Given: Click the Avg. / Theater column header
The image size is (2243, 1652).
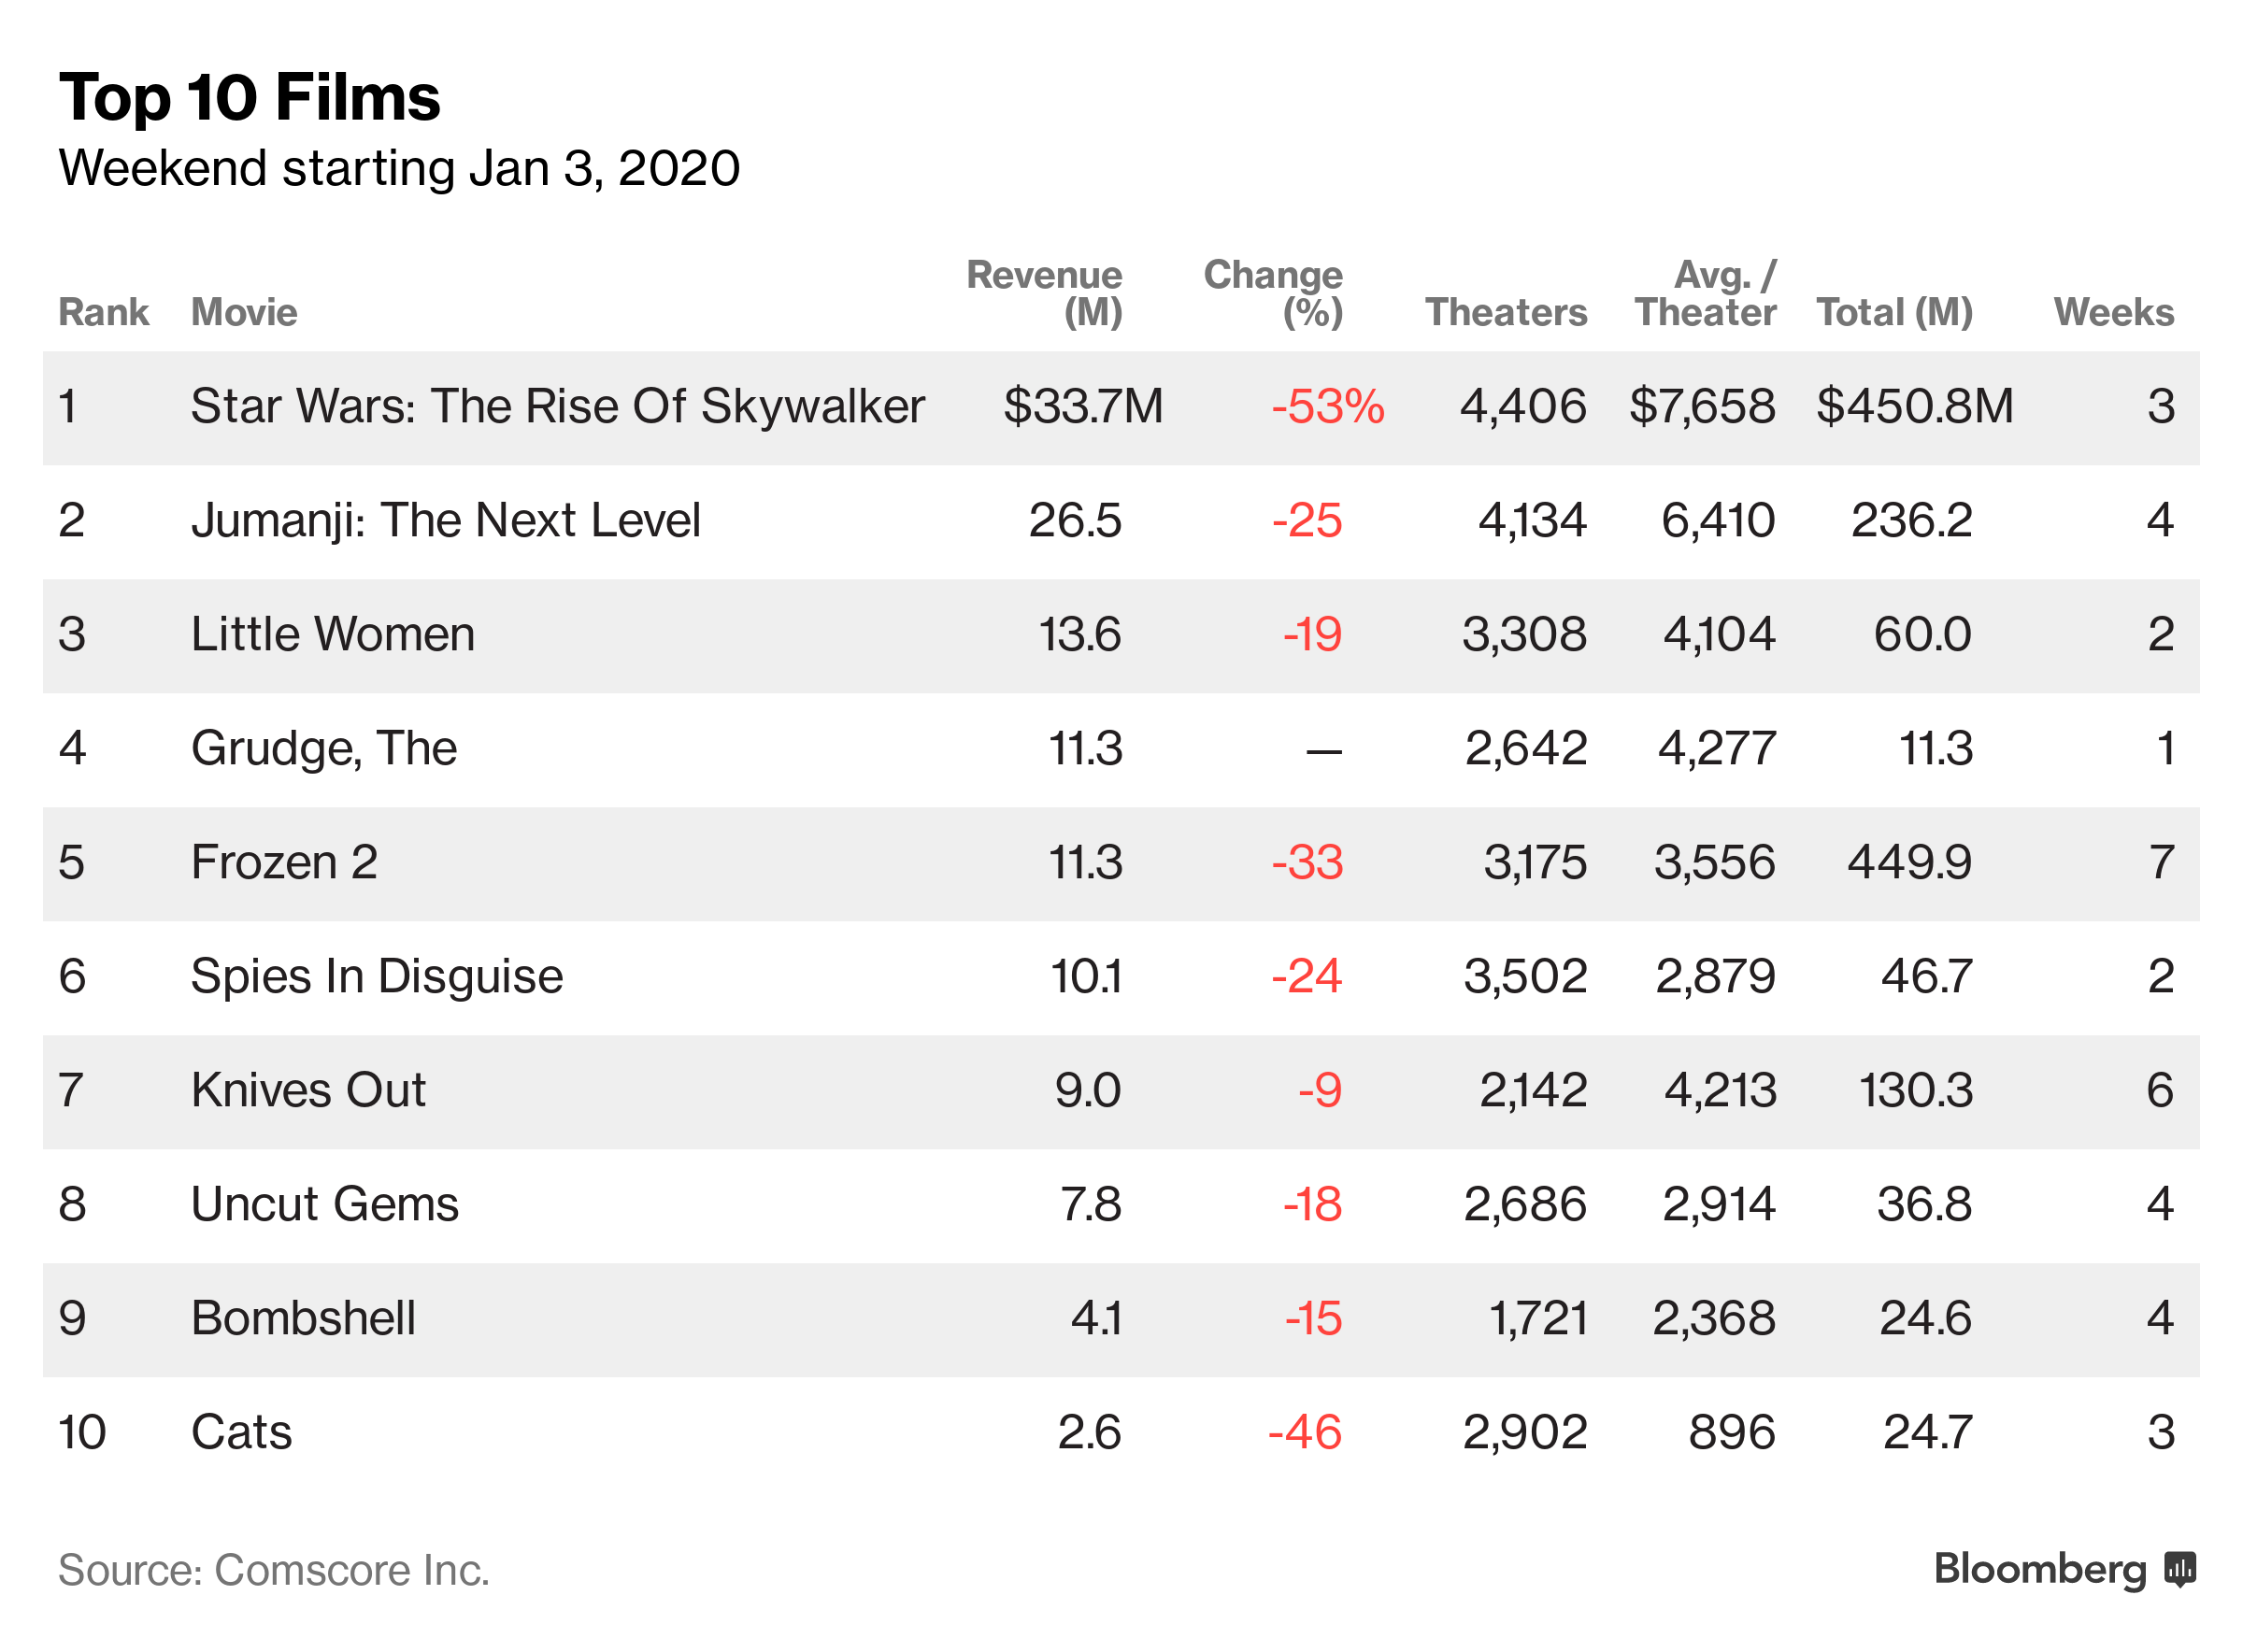Looking at the screenshot, I should pos(1705,293).
